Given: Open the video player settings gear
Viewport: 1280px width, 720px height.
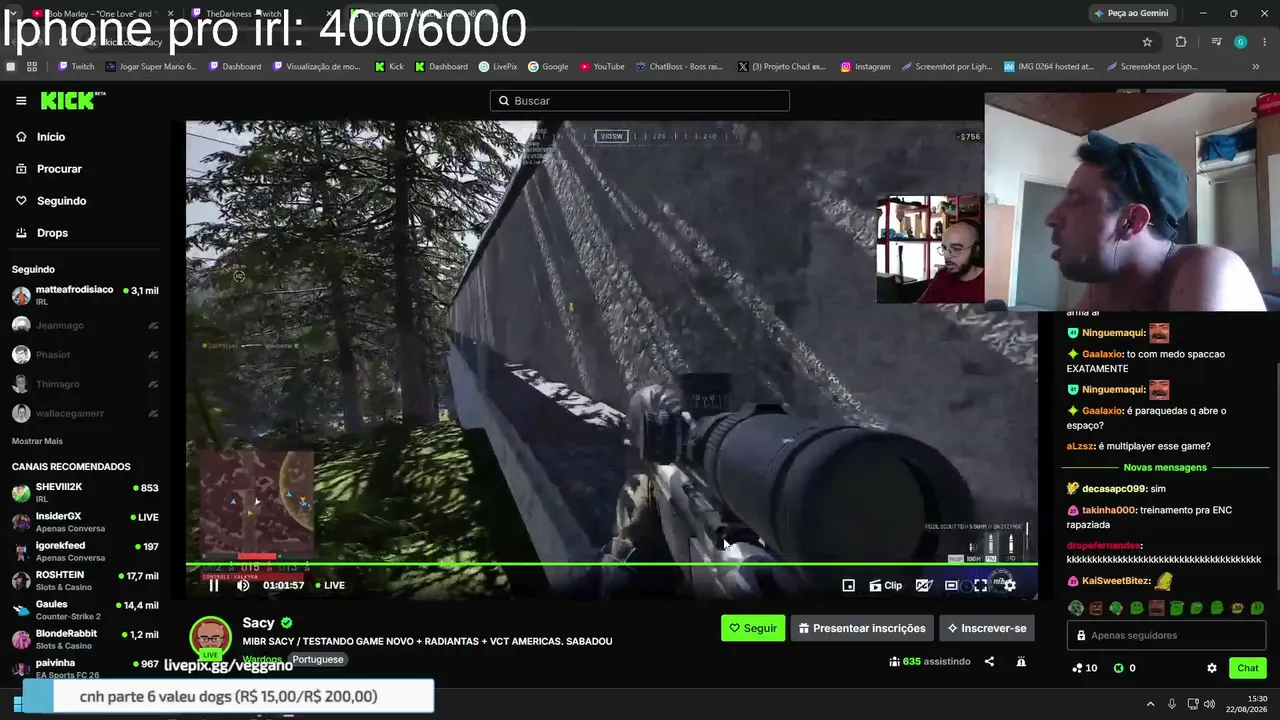Looking at the screenshot, I should click(1010, 586).
